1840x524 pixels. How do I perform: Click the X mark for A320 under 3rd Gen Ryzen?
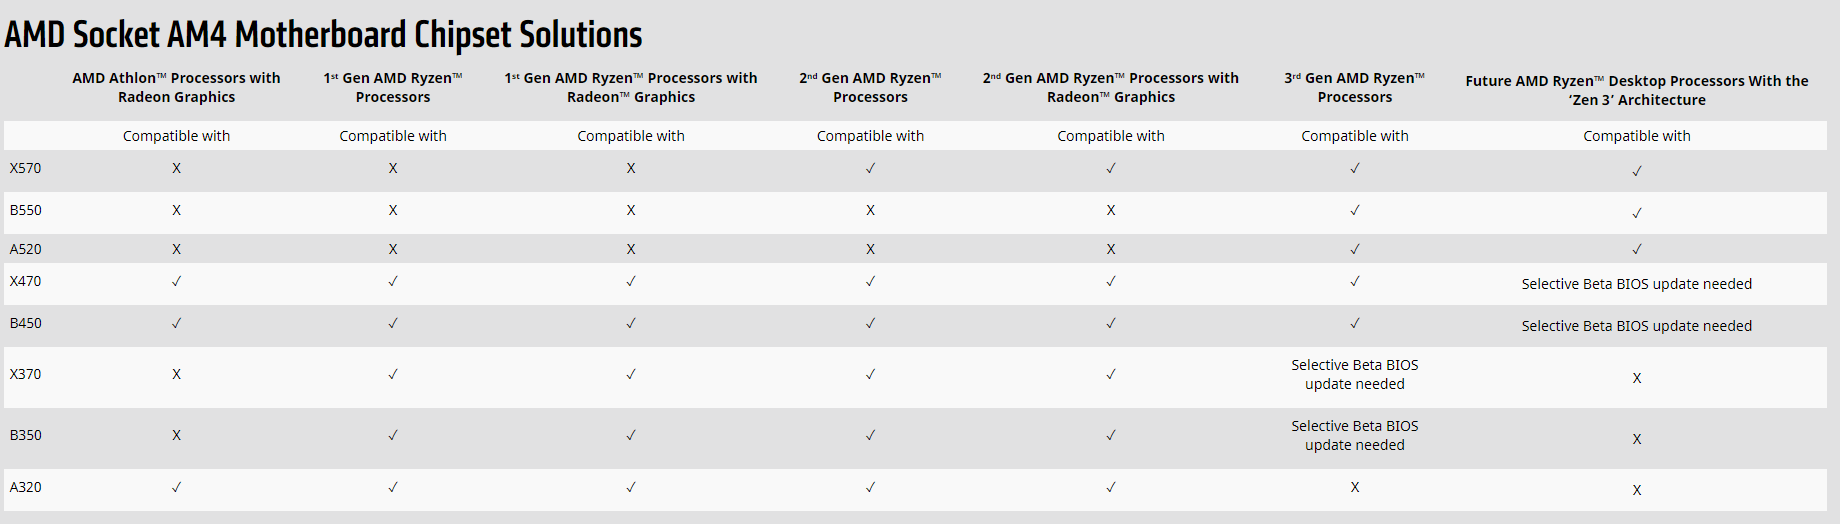click(x=1355, y=487)
